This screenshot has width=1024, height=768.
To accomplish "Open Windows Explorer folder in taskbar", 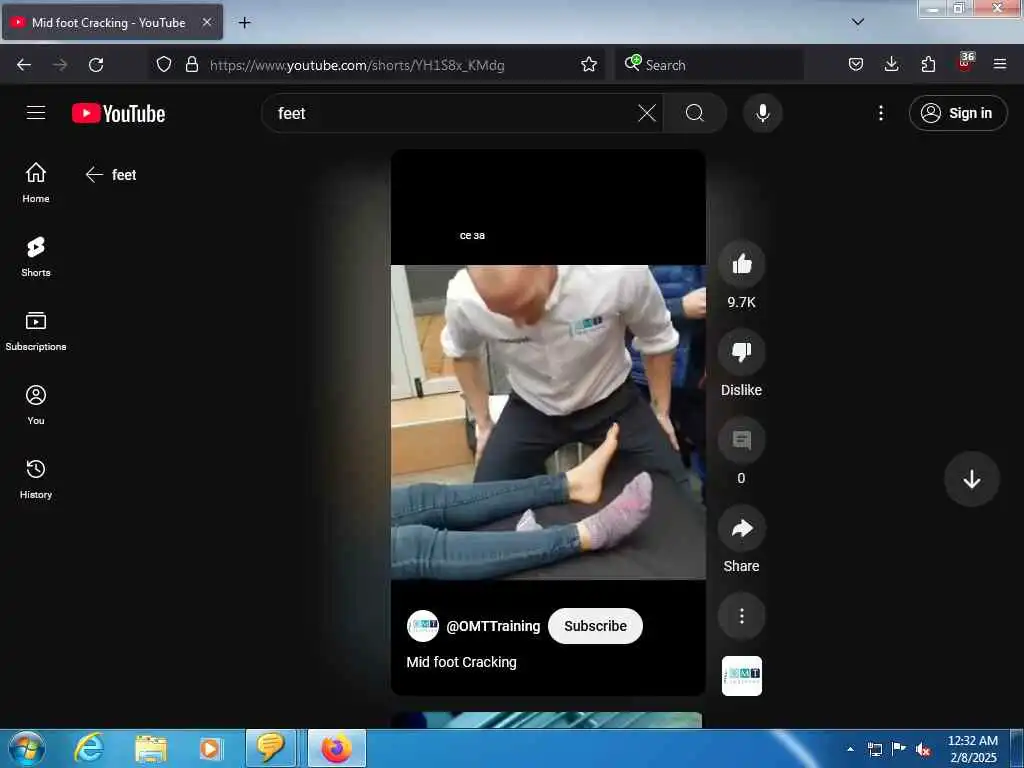I will [x=151, y=748].
